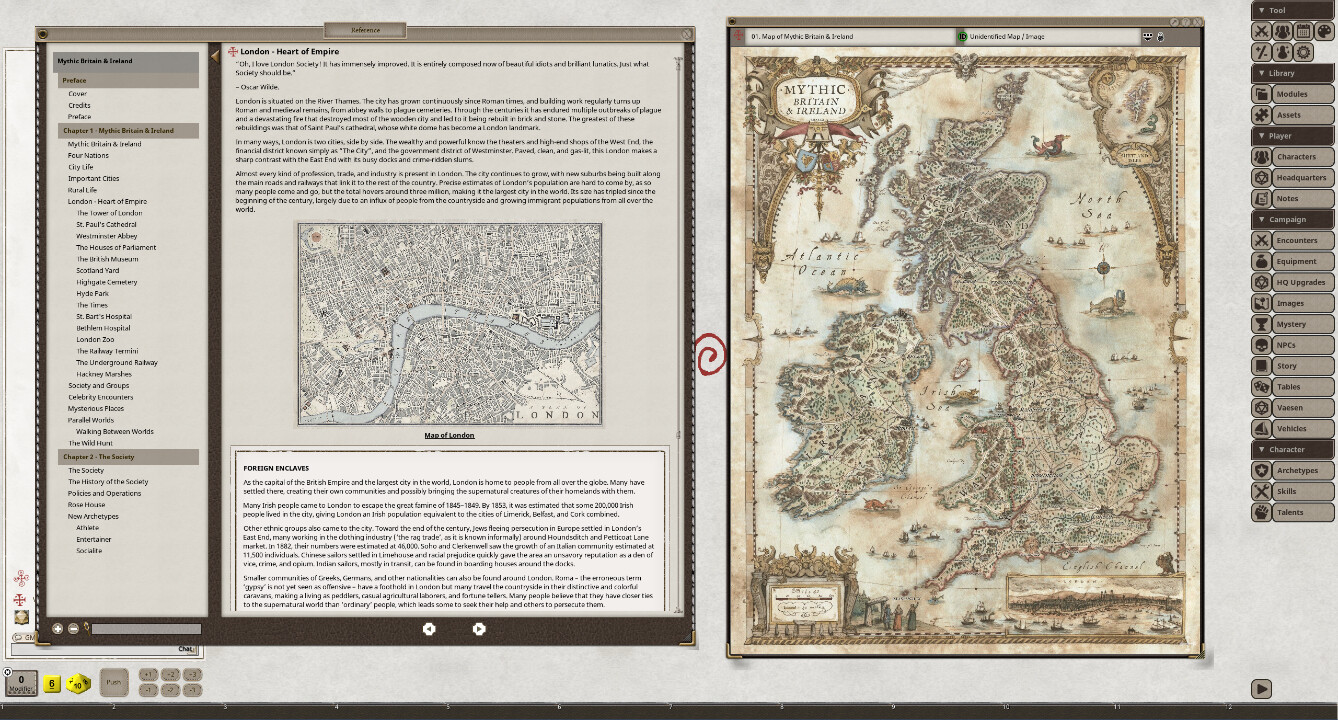Collapse the Character sidebar section
The width and height of the screenshot is (1338, 720).
pos(1292,450)
